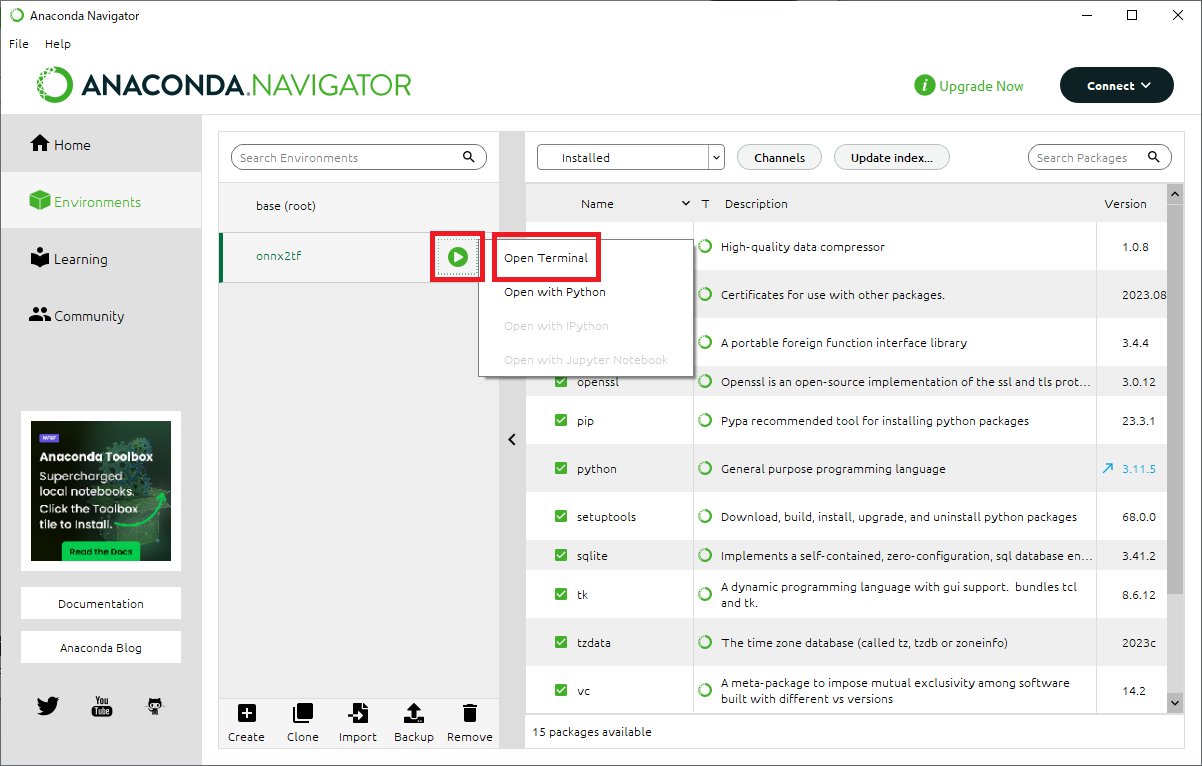Viewport: 1202px width, 766px height.
Task: Uncheck the setuptools package checkbox
Action: pyautogui.click(x=561, y=516)
